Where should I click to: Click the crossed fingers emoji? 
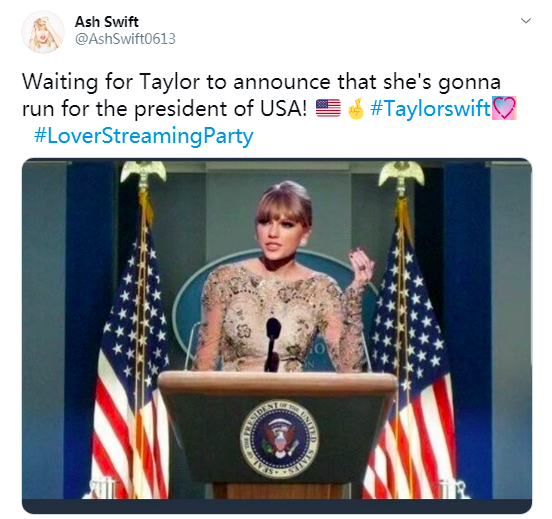356,108
